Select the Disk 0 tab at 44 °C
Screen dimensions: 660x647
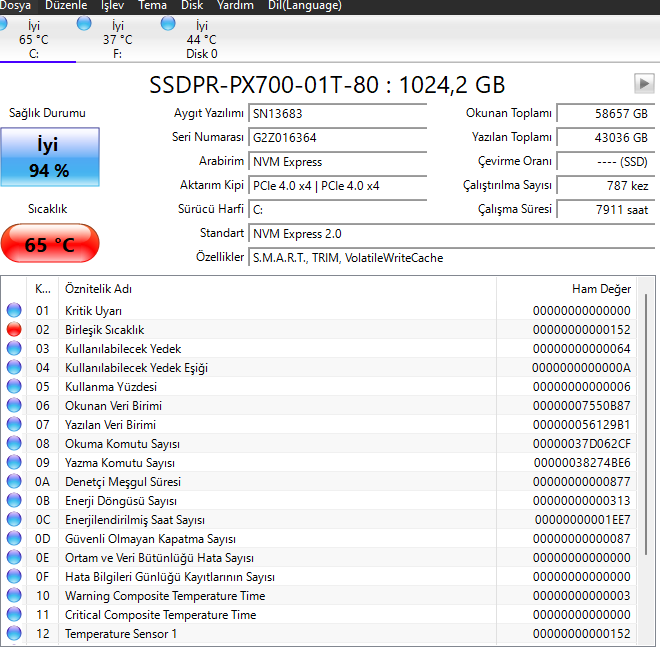[202, 40]
